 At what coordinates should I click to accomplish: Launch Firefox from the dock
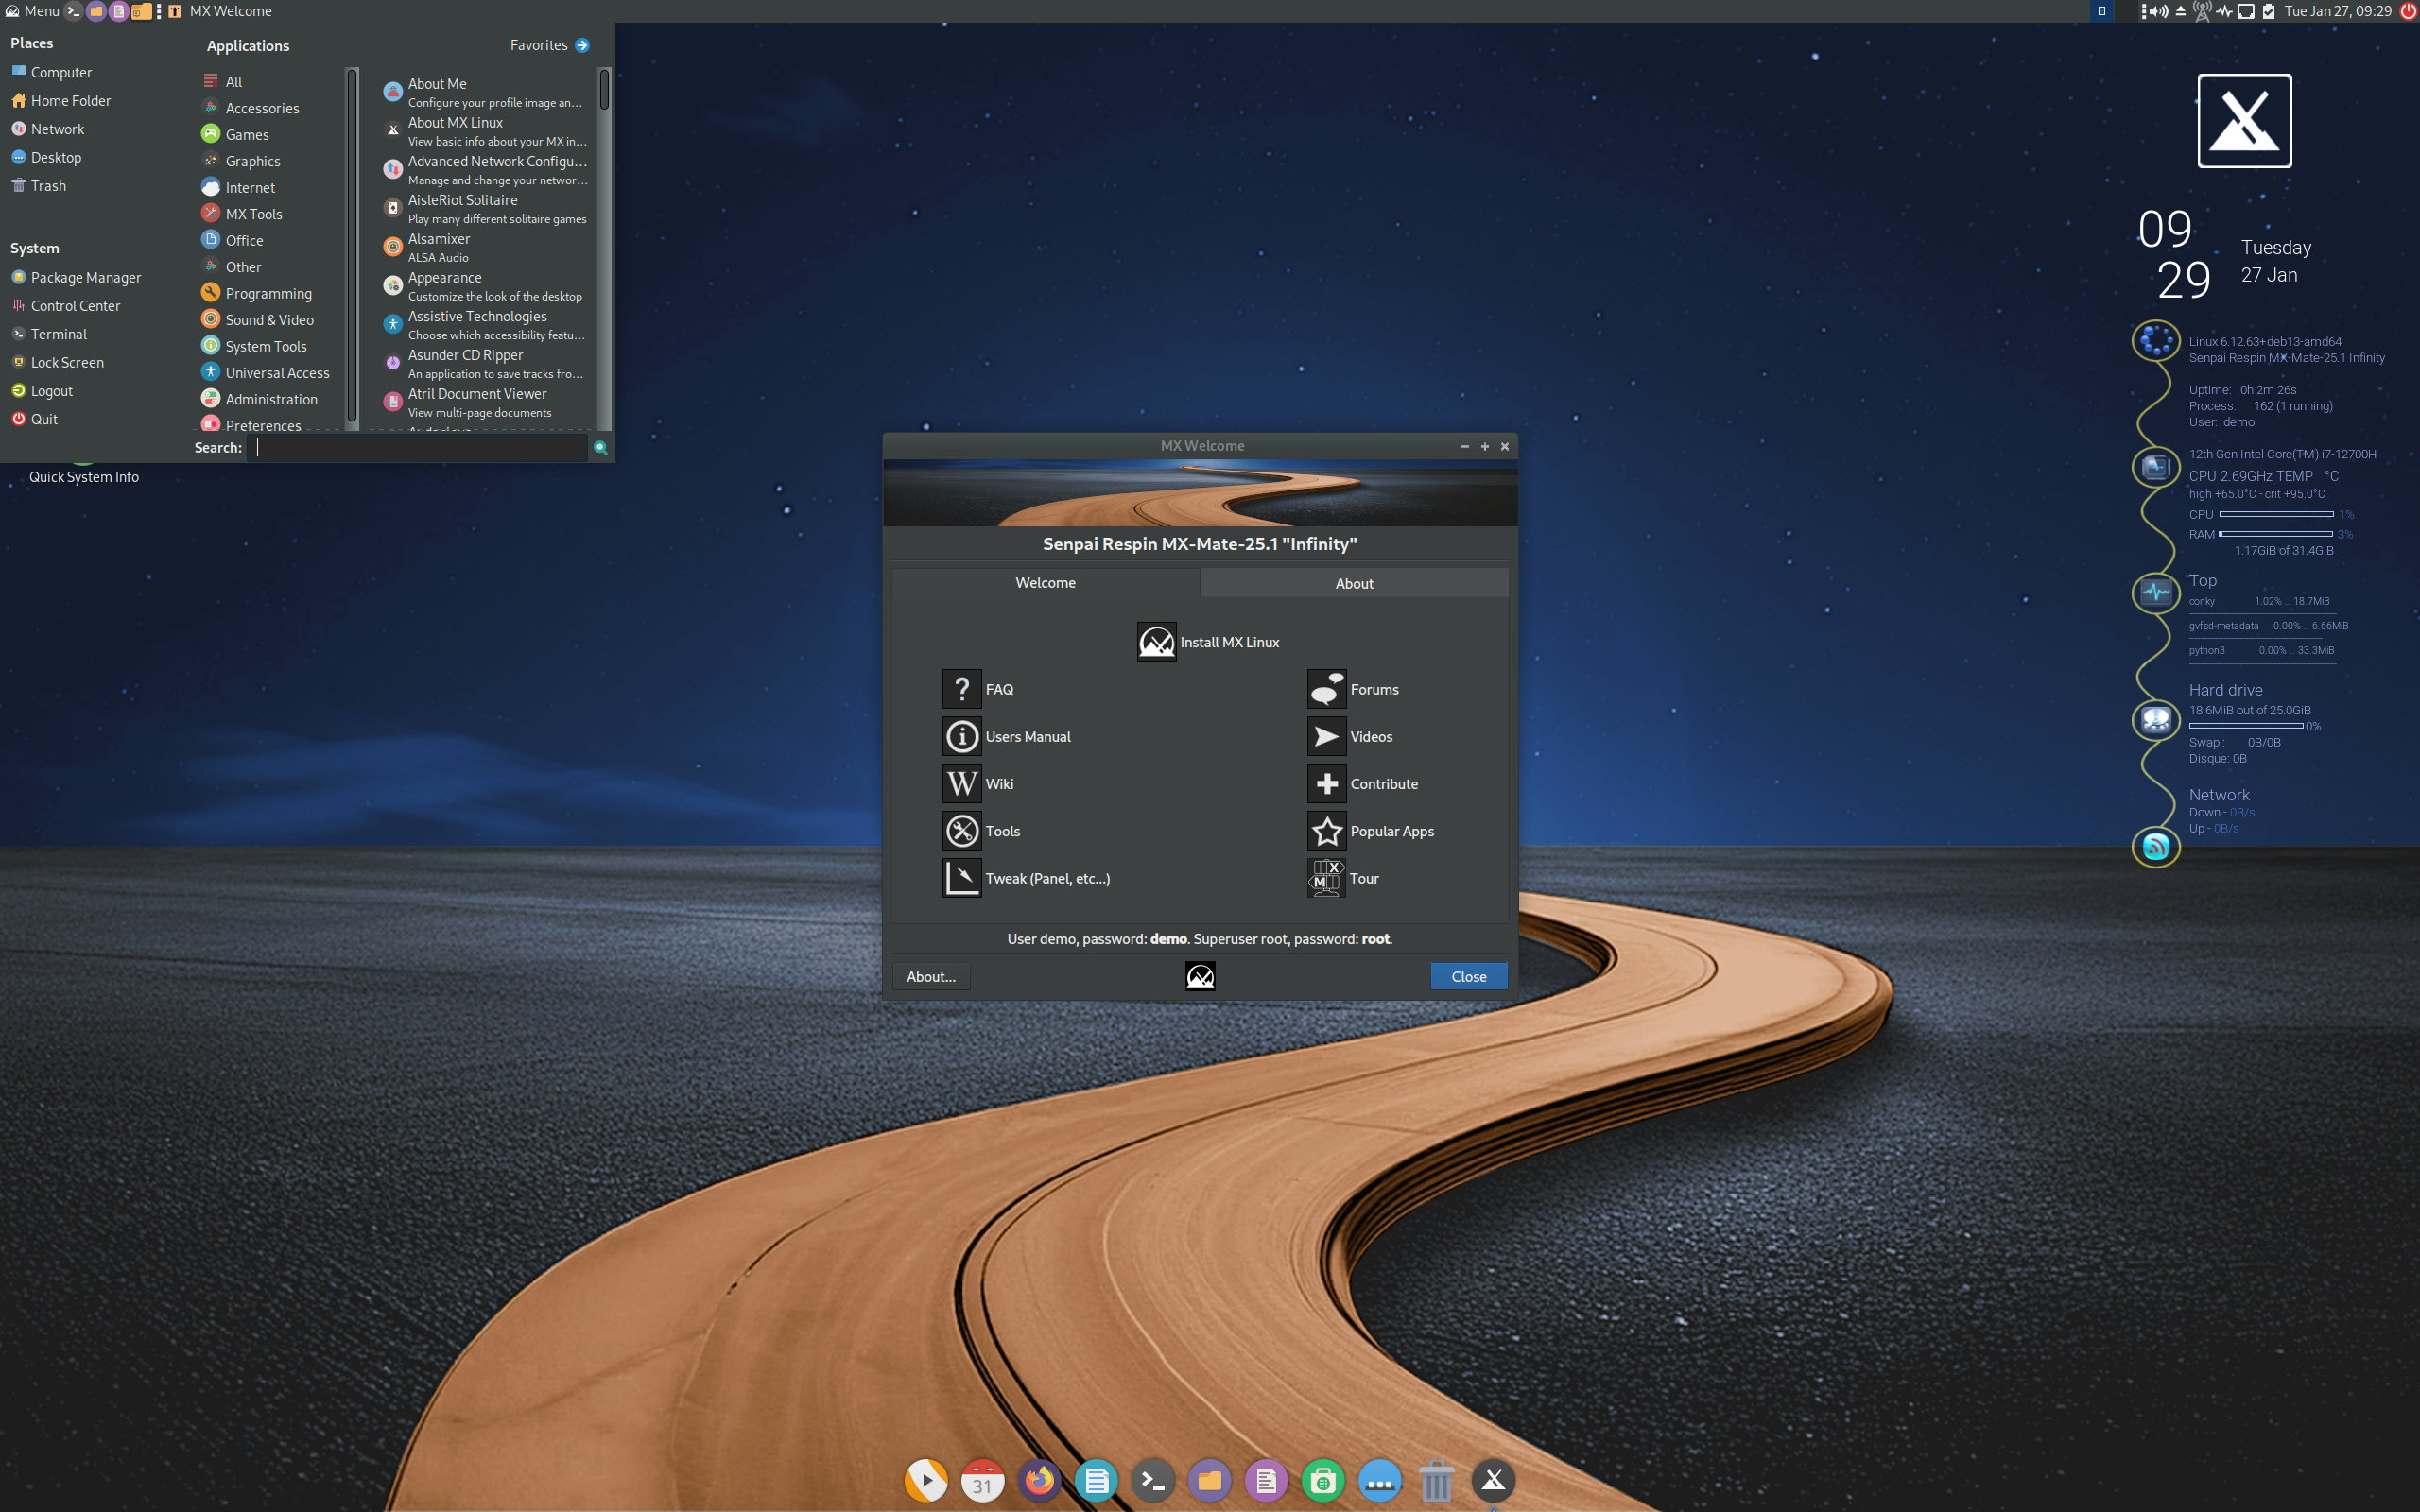(1039, 1481)
